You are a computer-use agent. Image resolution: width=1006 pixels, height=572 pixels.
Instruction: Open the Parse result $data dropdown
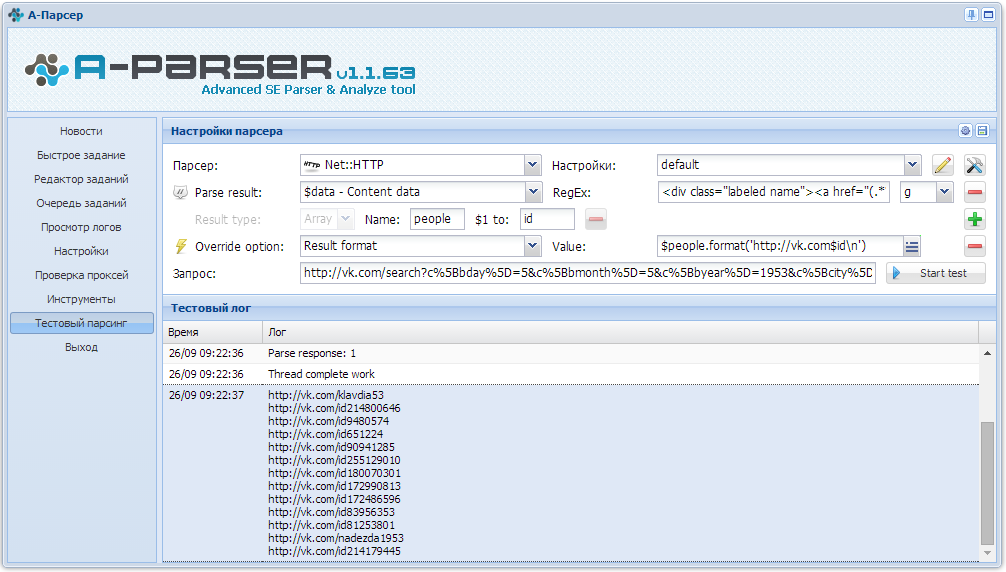click(533, 192)
